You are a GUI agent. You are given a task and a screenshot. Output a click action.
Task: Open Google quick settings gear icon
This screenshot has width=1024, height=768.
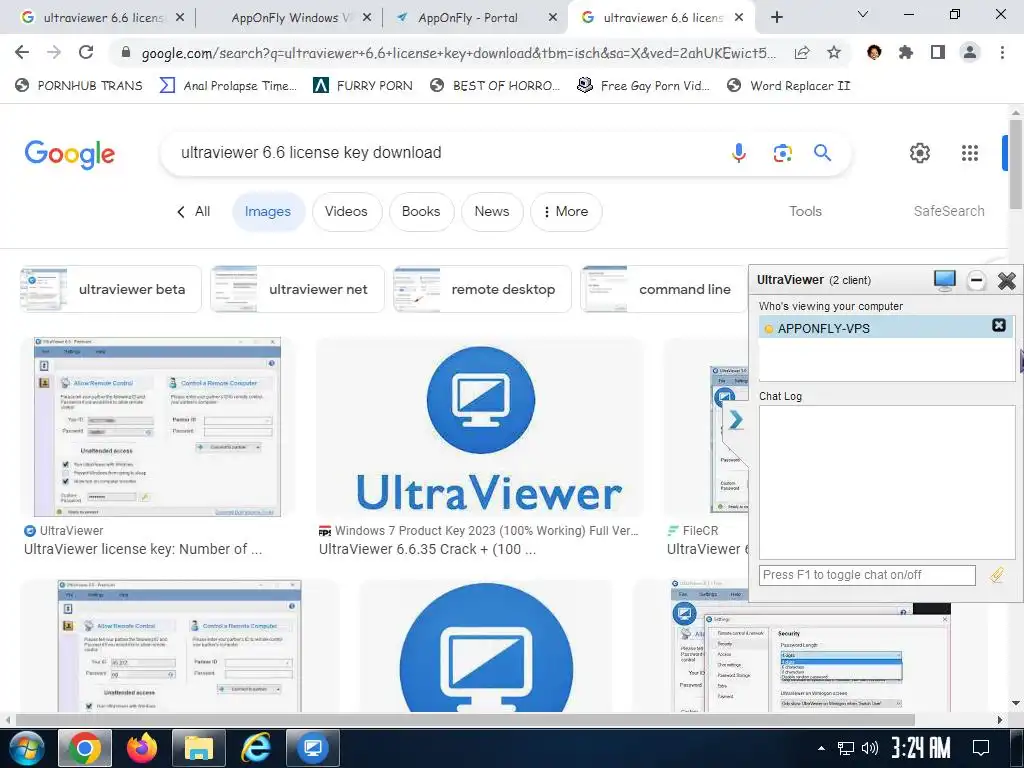pyautogui.click(x=920, y=153)
